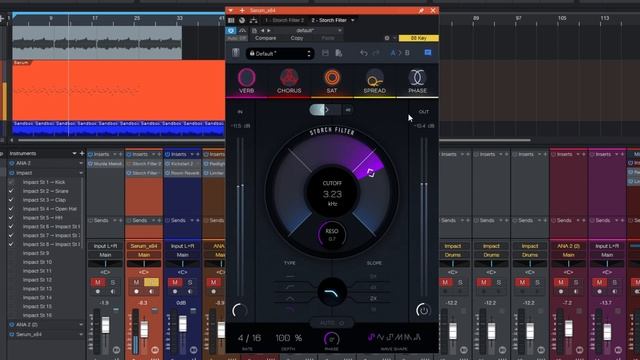Click the CUTOFF 3.23 kHz display
Image resolution: width=640 pixels, height=360 pixels.
coord(332,193)
